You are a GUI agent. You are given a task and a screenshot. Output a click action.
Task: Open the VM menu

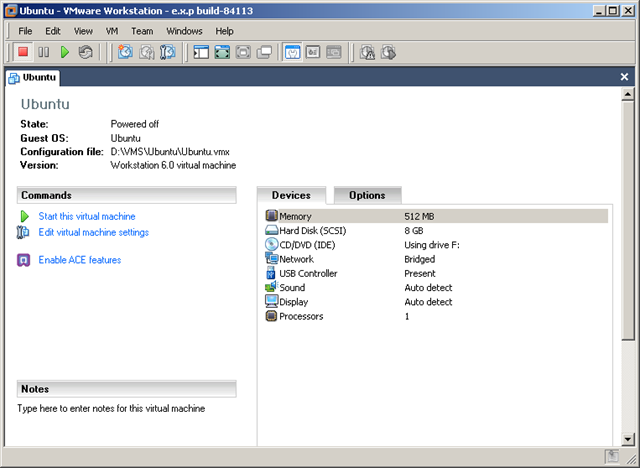(112, 31)
